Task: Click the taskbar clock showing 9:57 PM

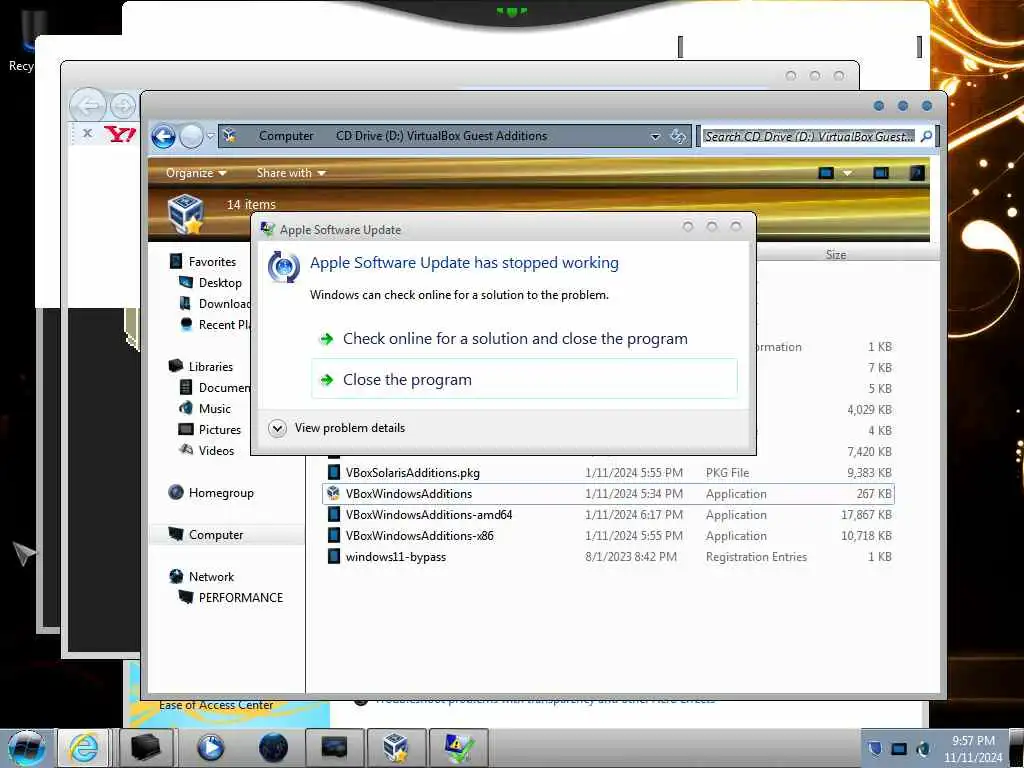Action: (973, 748)
